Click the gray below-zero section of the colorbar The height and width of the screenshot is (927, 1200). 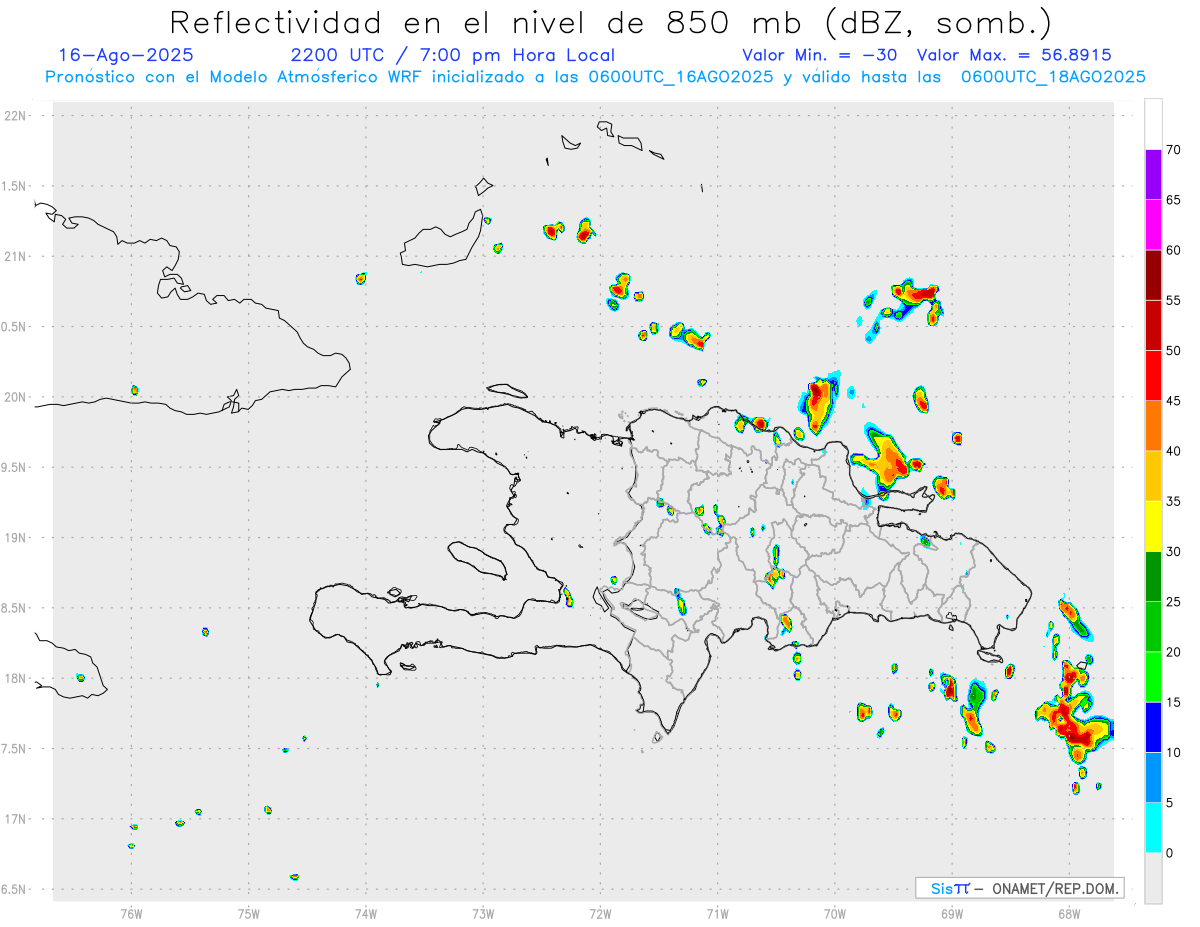click(1153, 878)
